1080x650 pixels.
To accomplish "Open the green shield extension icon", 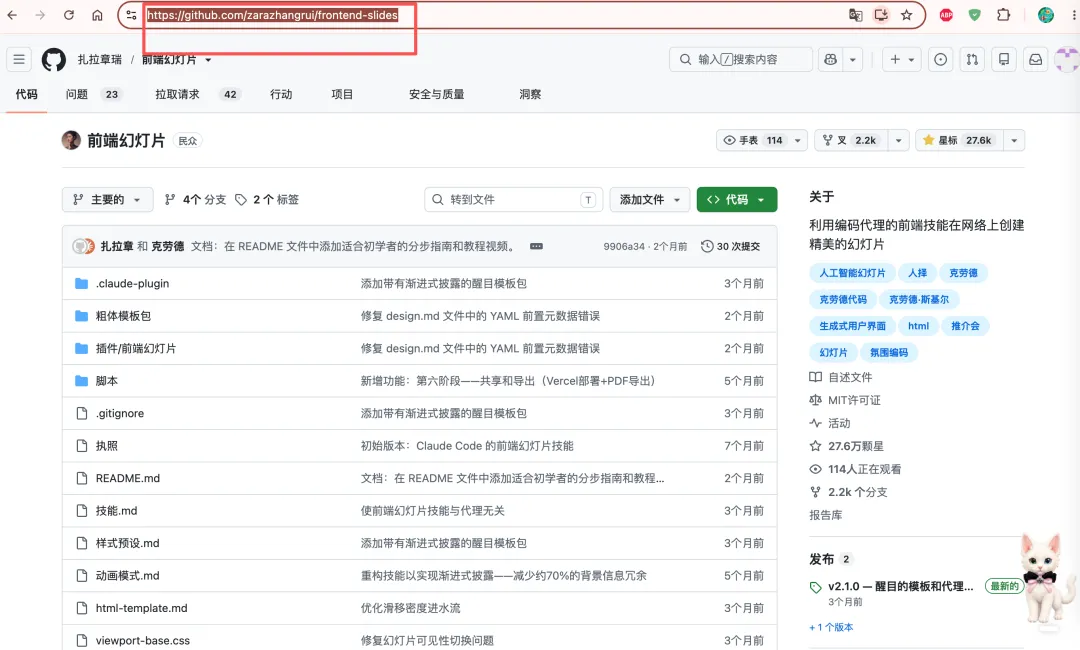I will point(974,14).
